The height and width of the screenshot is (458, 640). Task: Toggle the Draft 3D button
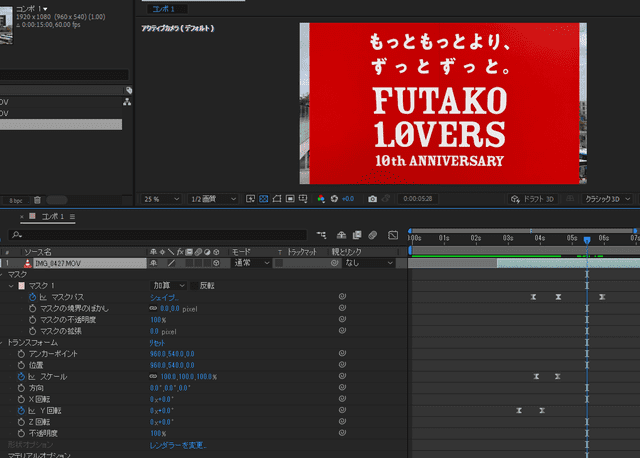[532, 199]
